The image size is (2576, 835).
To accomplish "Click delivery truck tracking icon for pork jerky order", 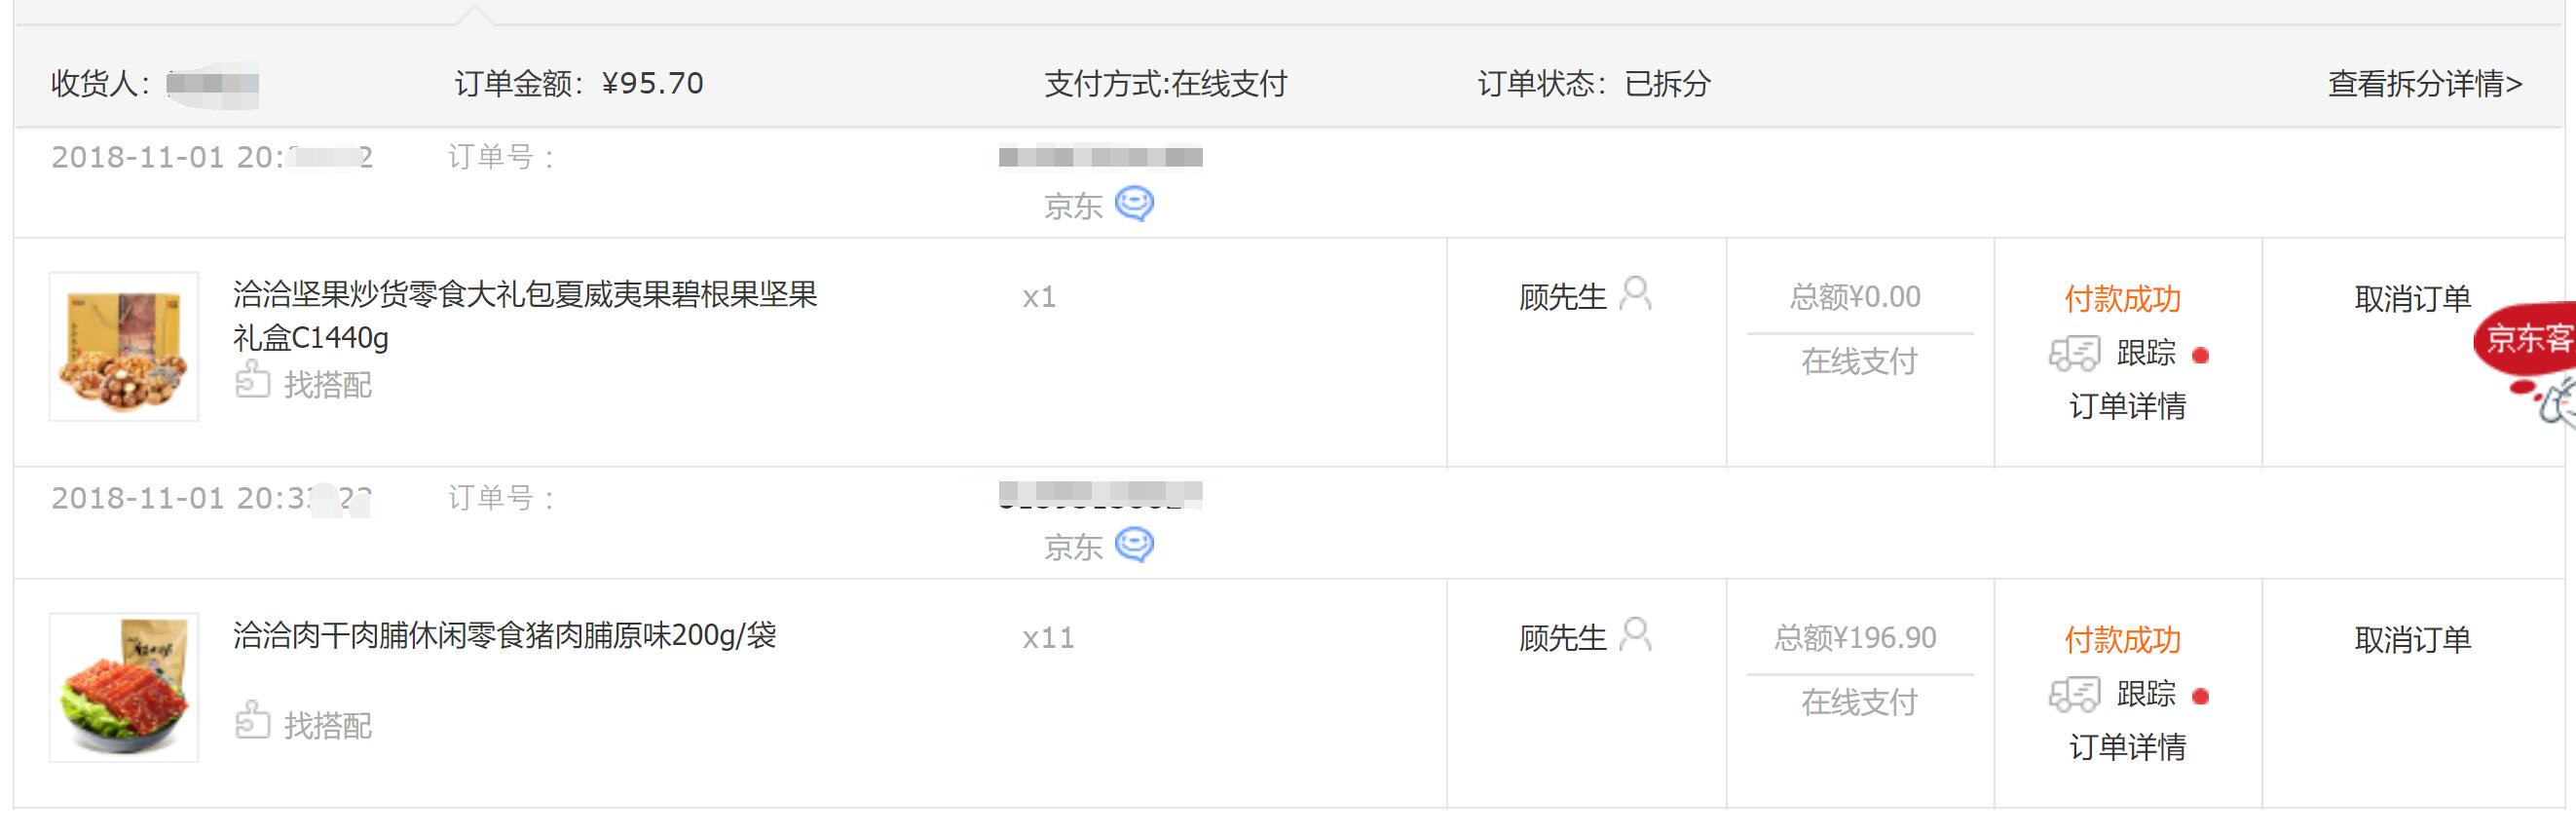I will 2074,694.
